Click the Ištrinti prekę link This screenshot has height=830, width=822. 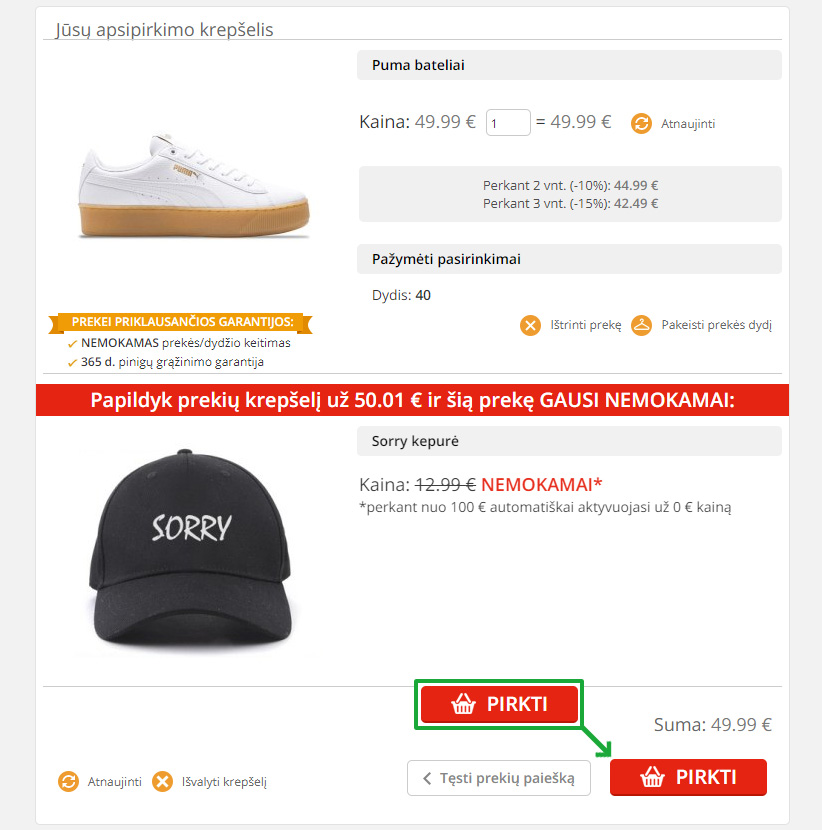click(x=585, y=324)
